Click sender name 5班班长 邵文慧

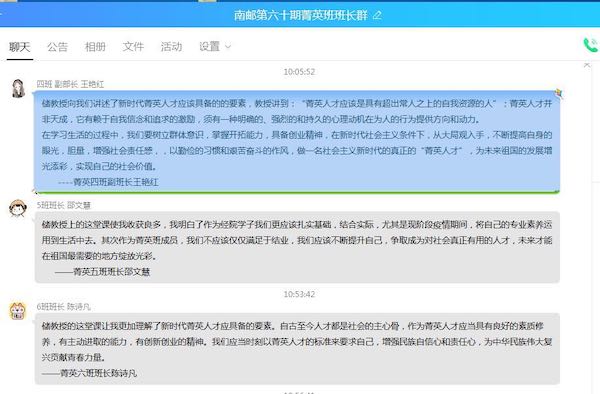(64, 205)
